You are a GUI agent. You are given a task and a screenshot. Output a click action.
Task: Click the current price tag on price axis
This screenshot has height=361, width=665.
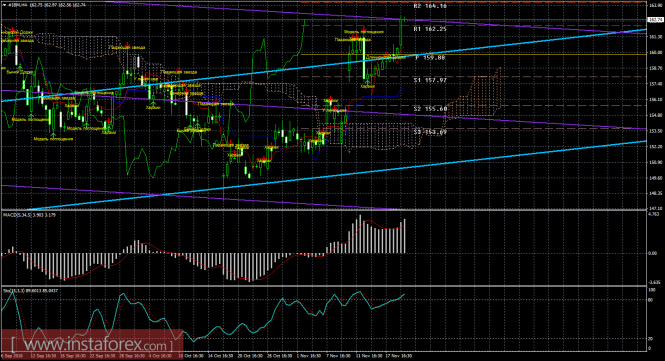[x=656, y=20]
